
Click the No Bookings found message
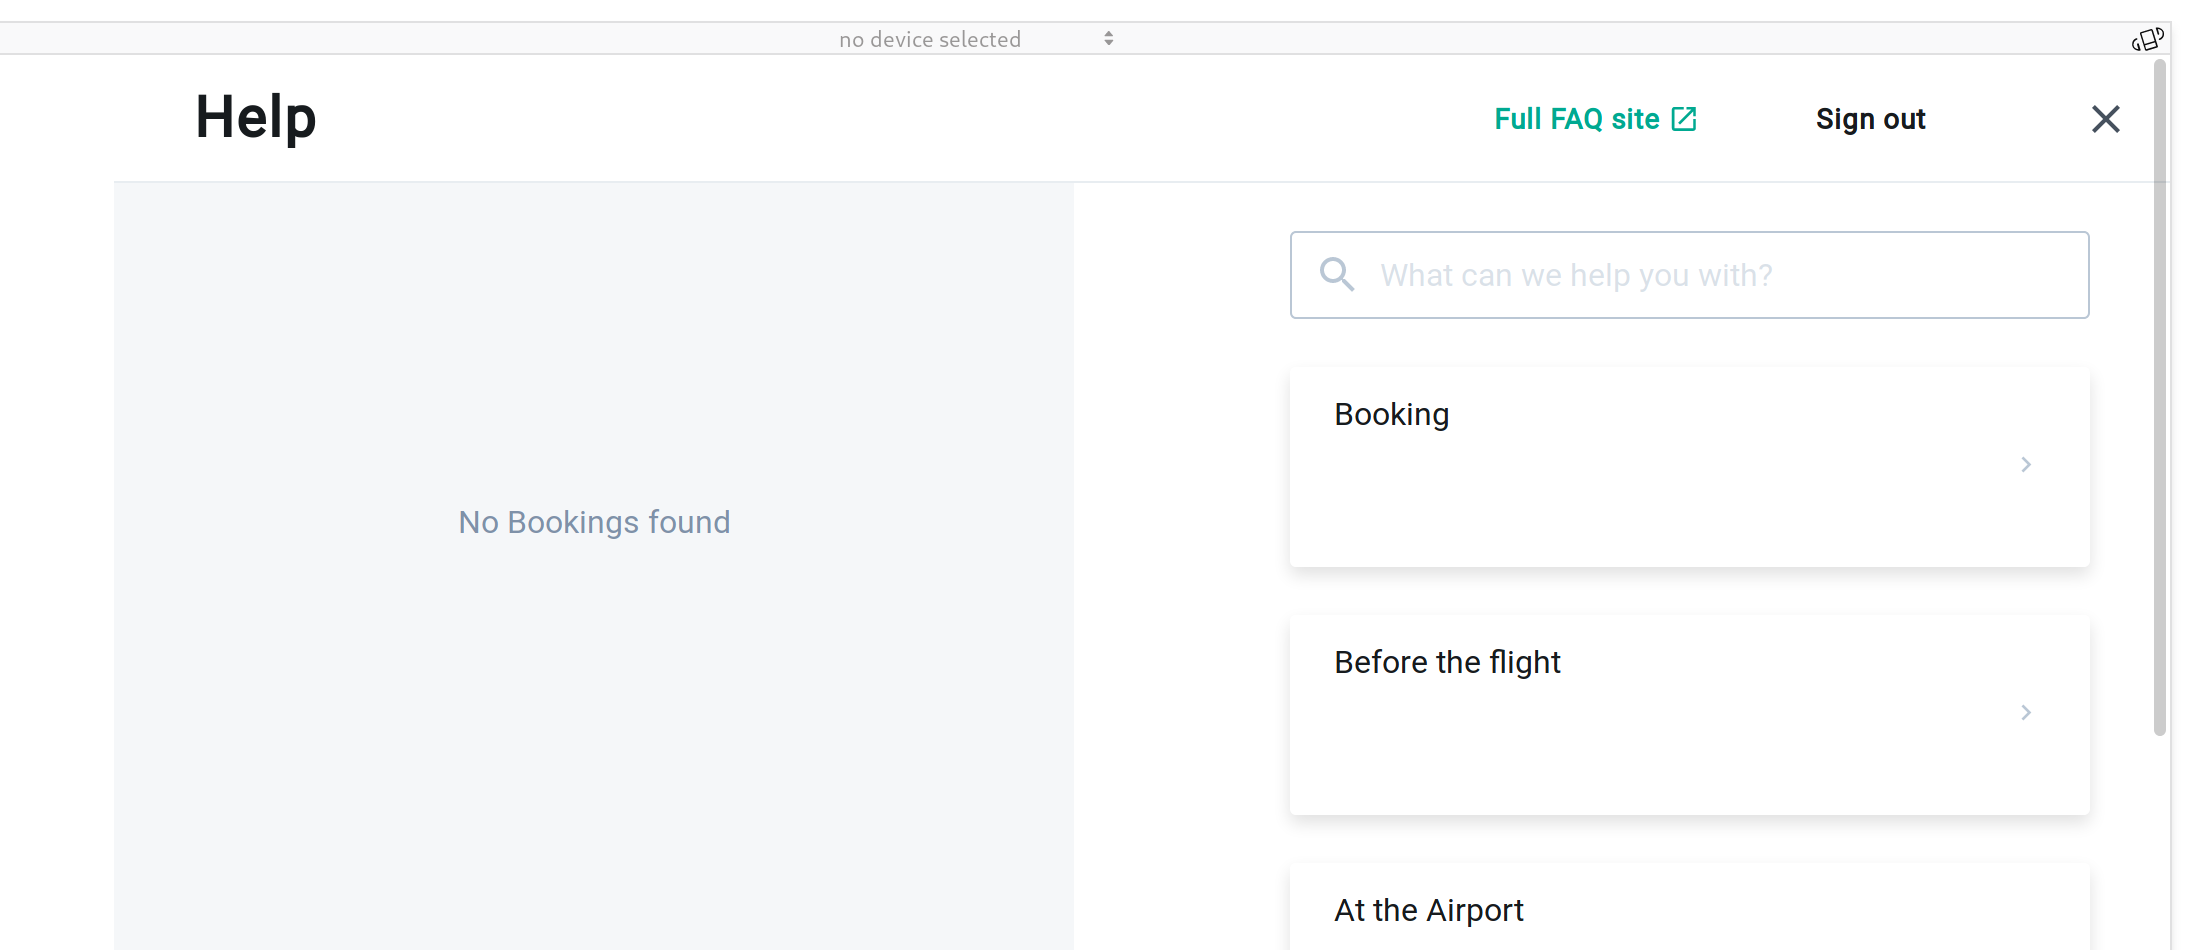pos(594,521)
